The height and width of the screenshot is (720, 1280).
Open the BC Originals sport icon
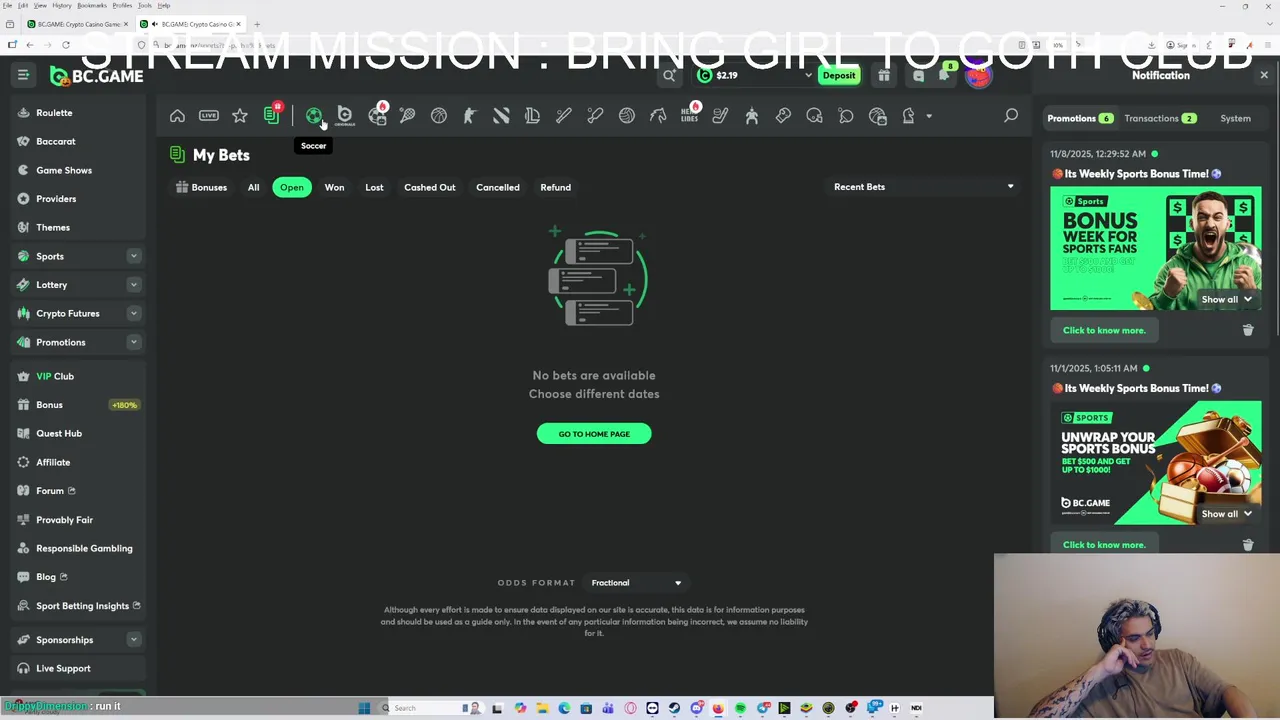point(345,116)
